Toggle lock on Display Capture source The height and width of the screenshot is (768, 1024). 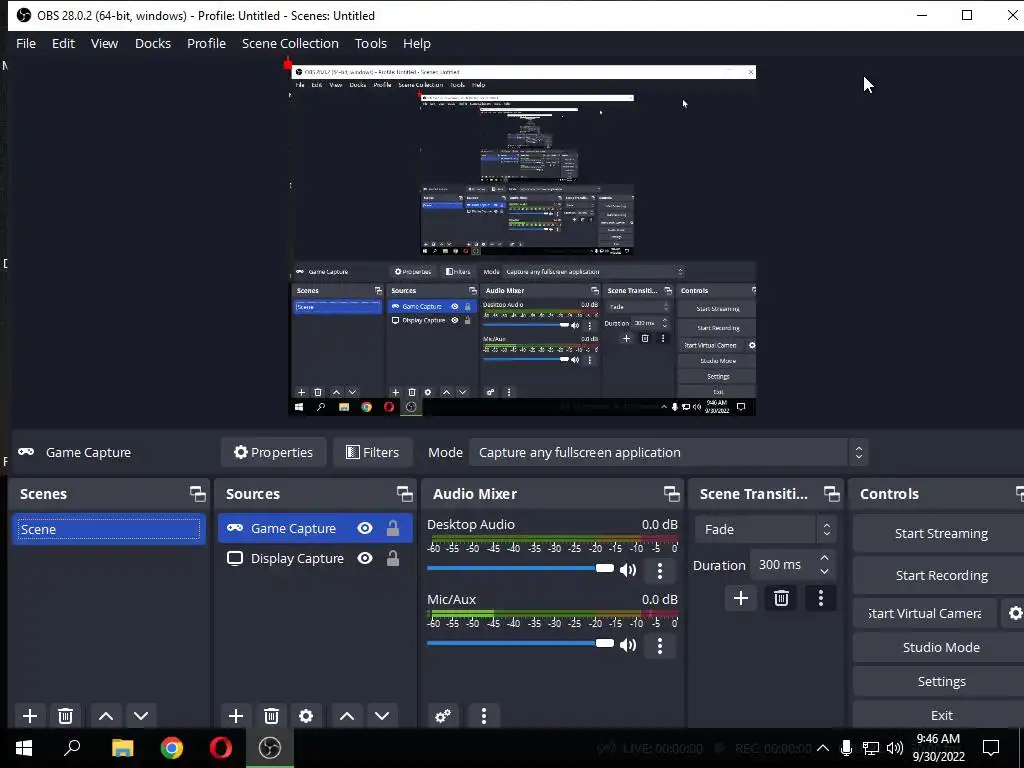[x=392, y=558]
